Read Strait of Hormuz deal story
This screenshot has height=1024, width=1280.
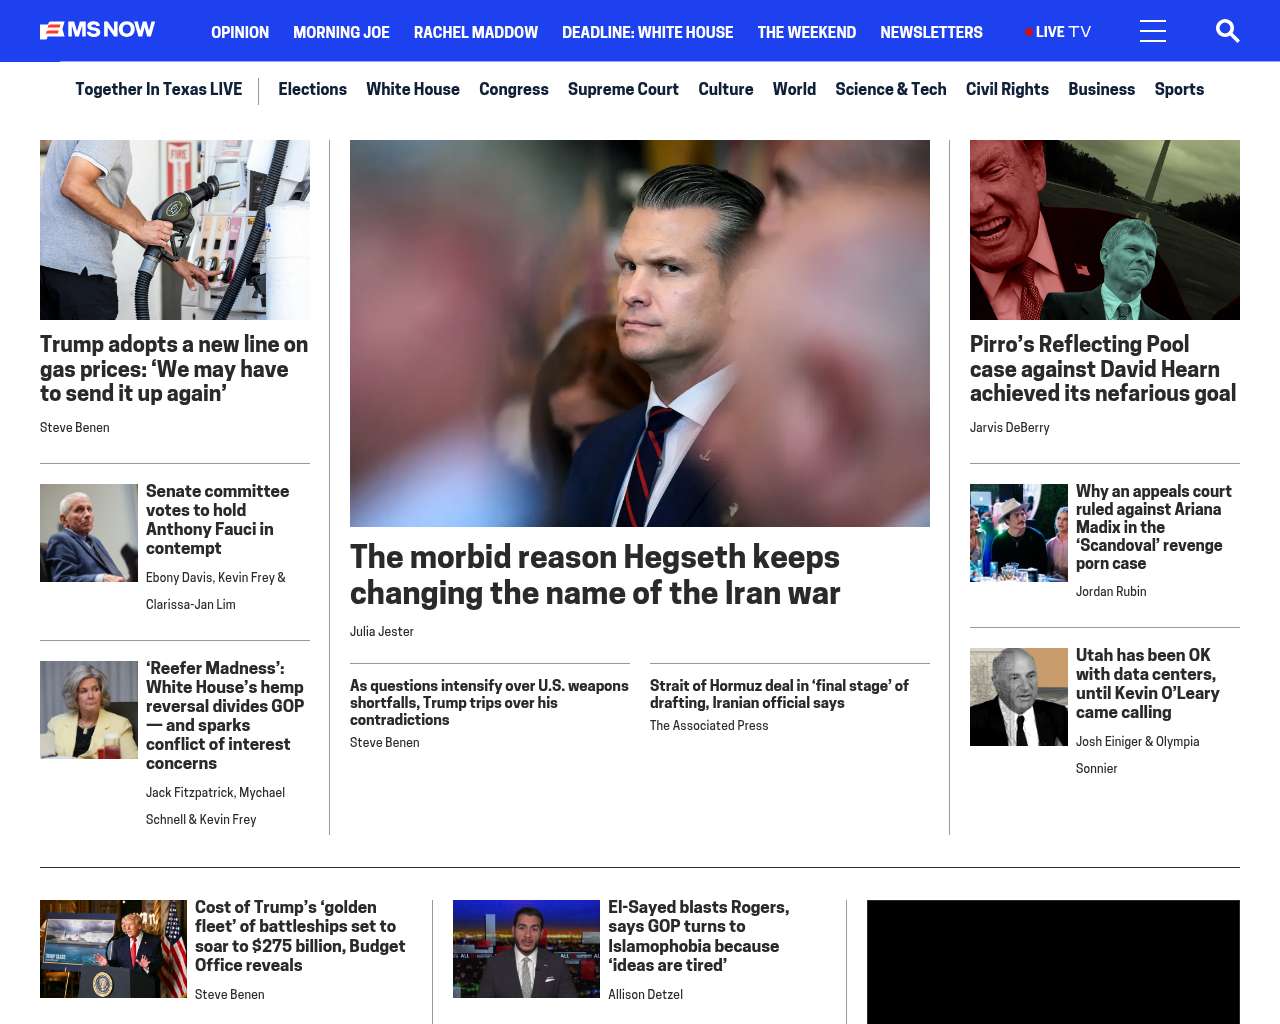coord(779,694)
